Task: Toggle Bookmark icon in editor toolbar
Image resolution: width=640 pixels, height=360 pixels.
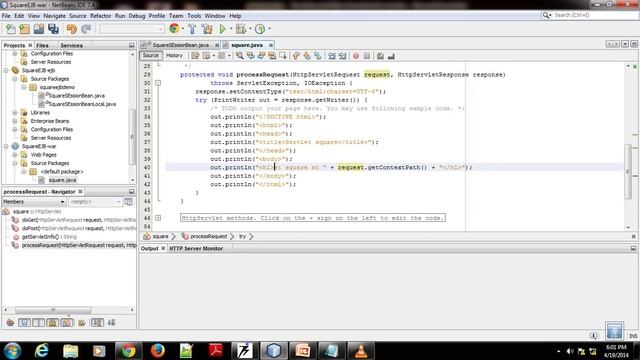Action: pos(317,56)
